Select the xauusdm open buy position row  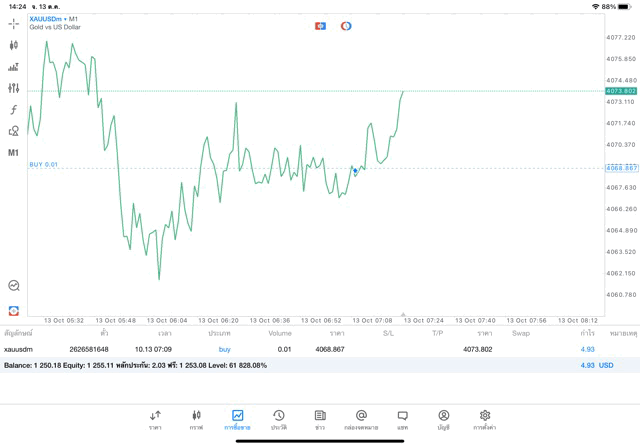[300, 349]
